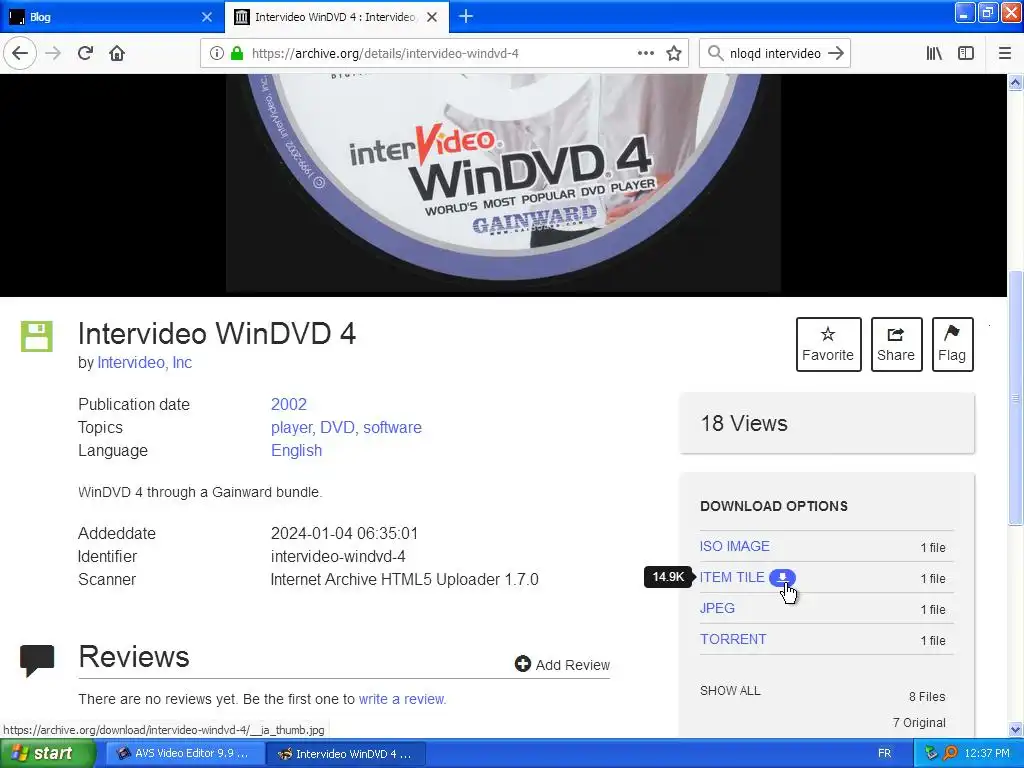
Task: Click the green secure padlock icon
Action: click(x=236, y=54)
